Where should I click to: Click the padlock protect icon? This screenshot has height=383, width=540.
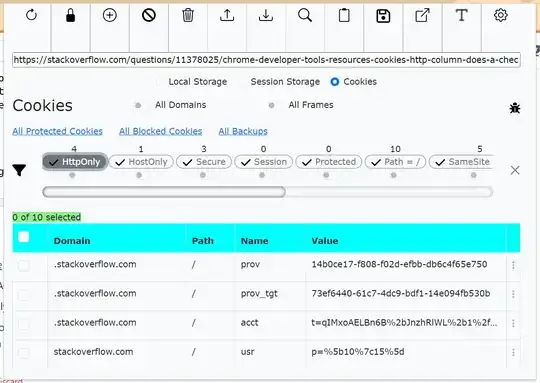pyautogui.click(x=70, y=15)
